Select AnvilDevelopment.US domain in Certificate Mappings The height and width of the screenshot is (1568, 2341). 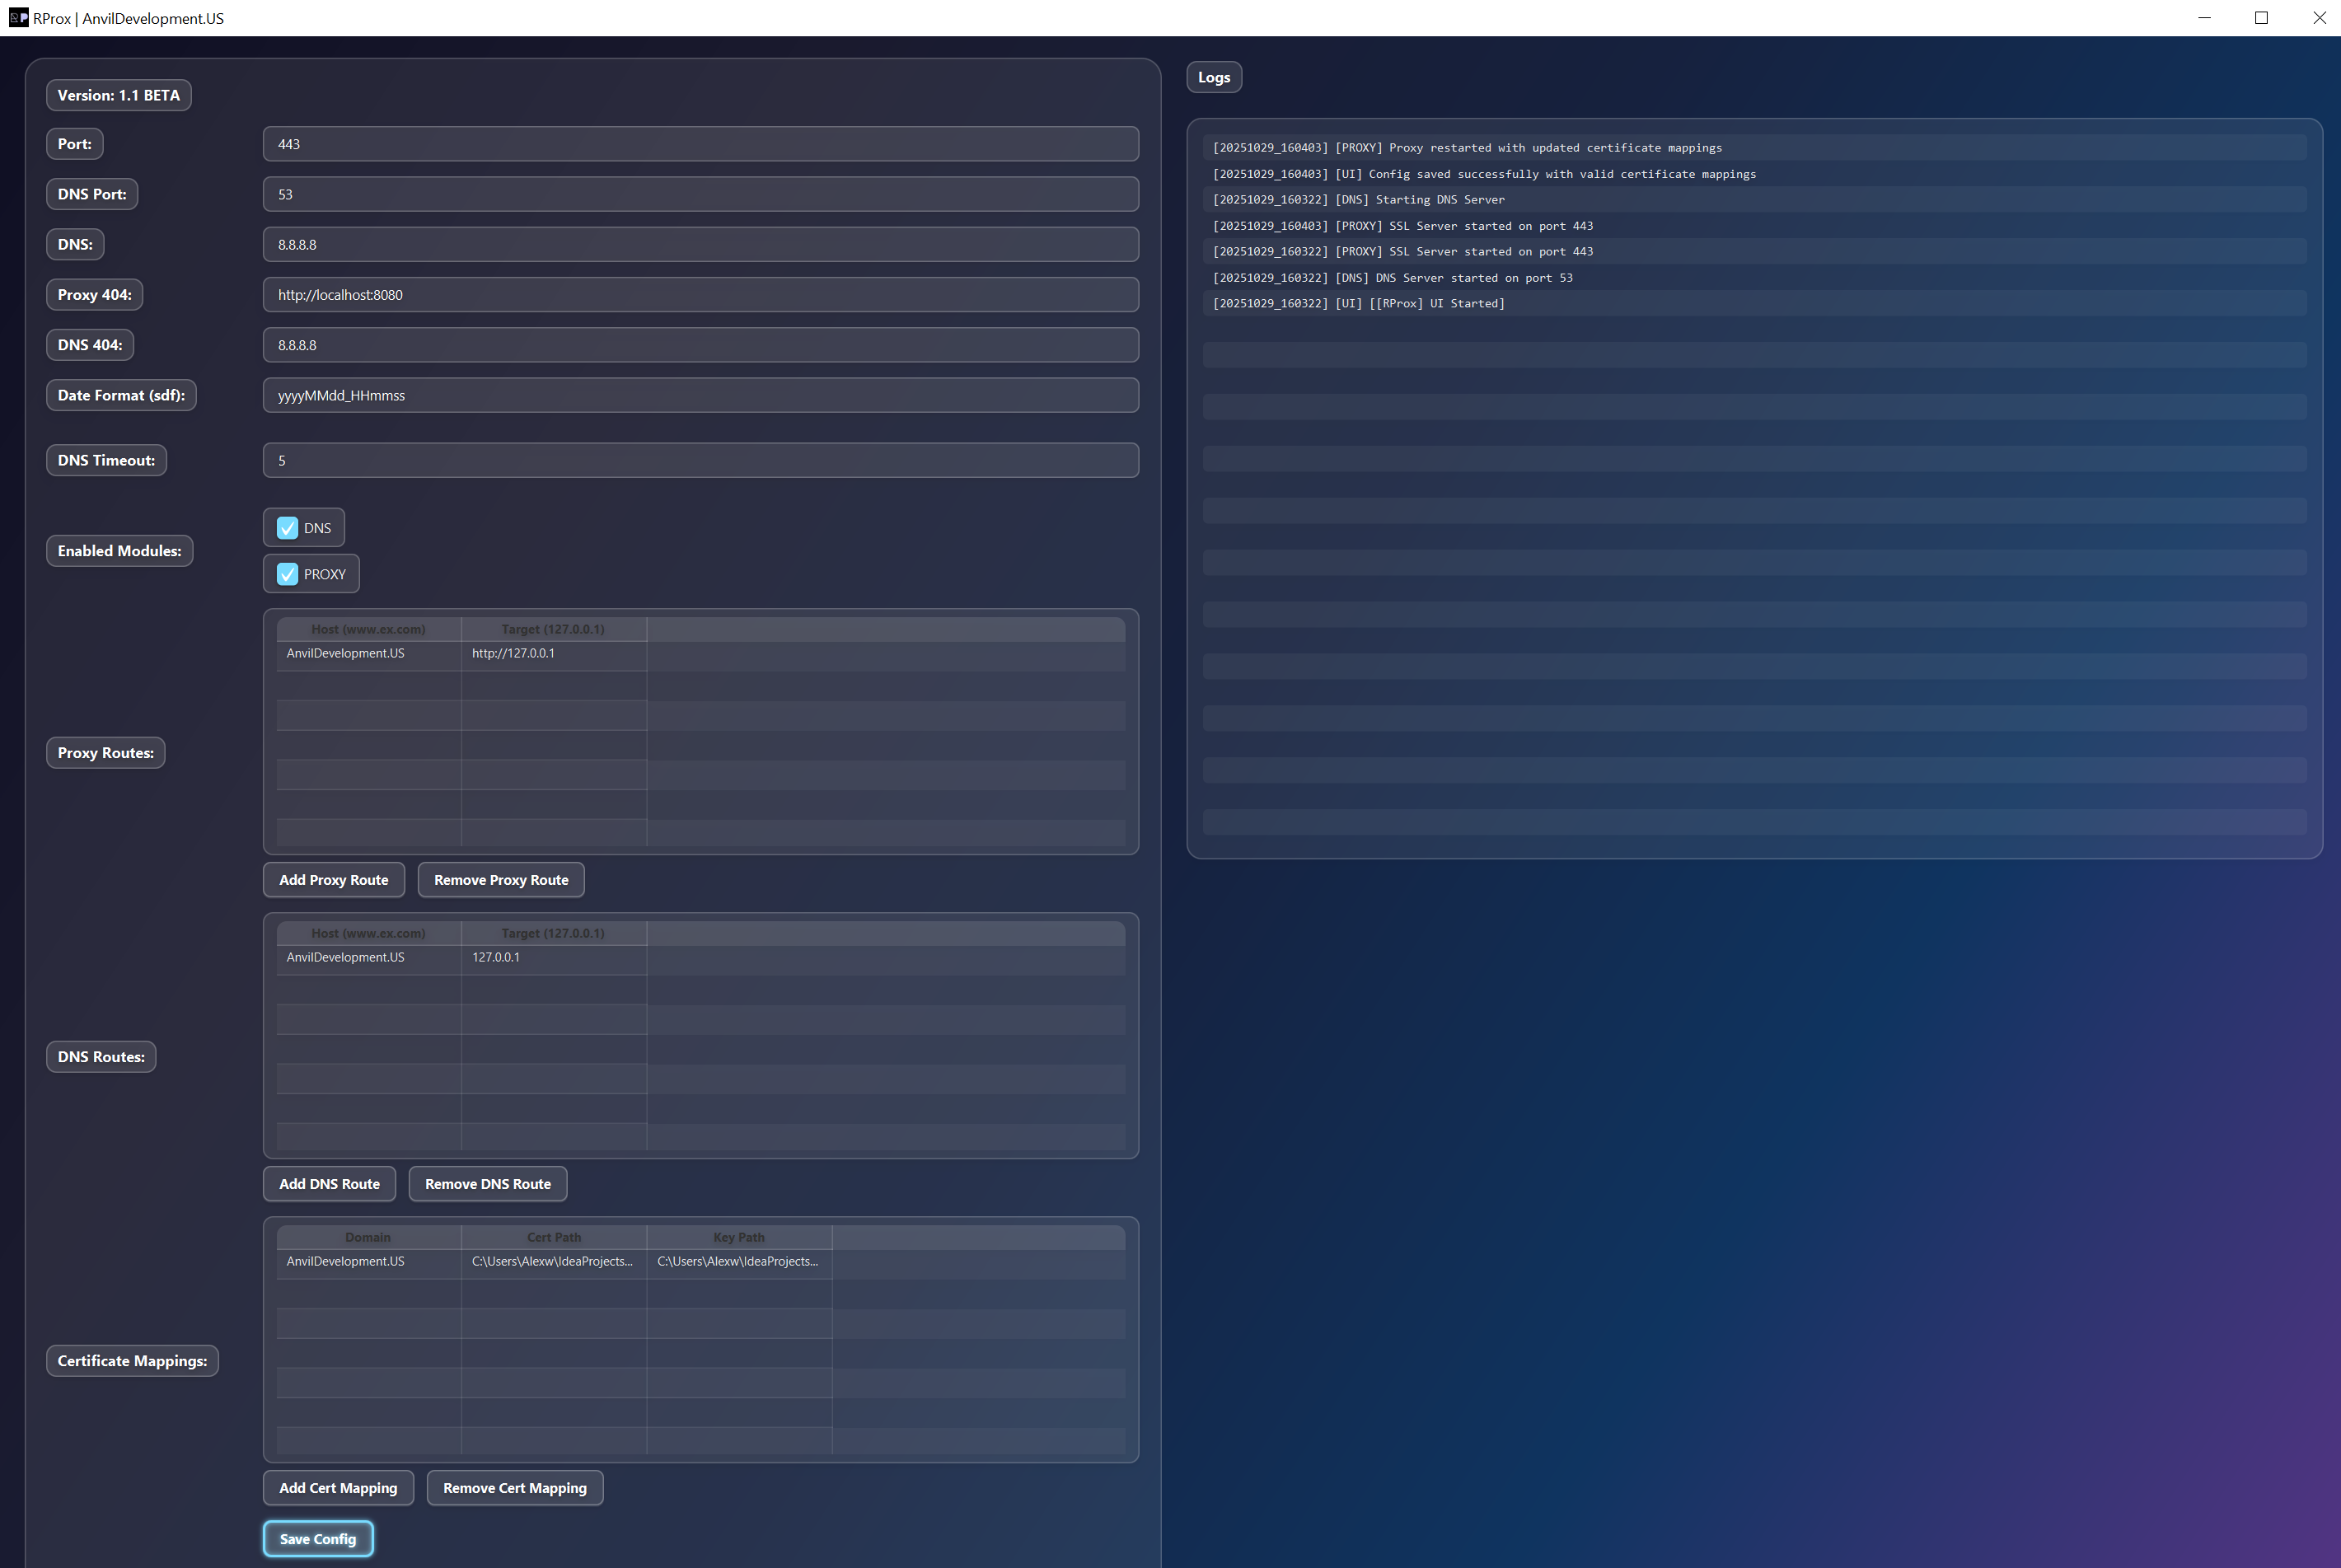point(369,1262)
